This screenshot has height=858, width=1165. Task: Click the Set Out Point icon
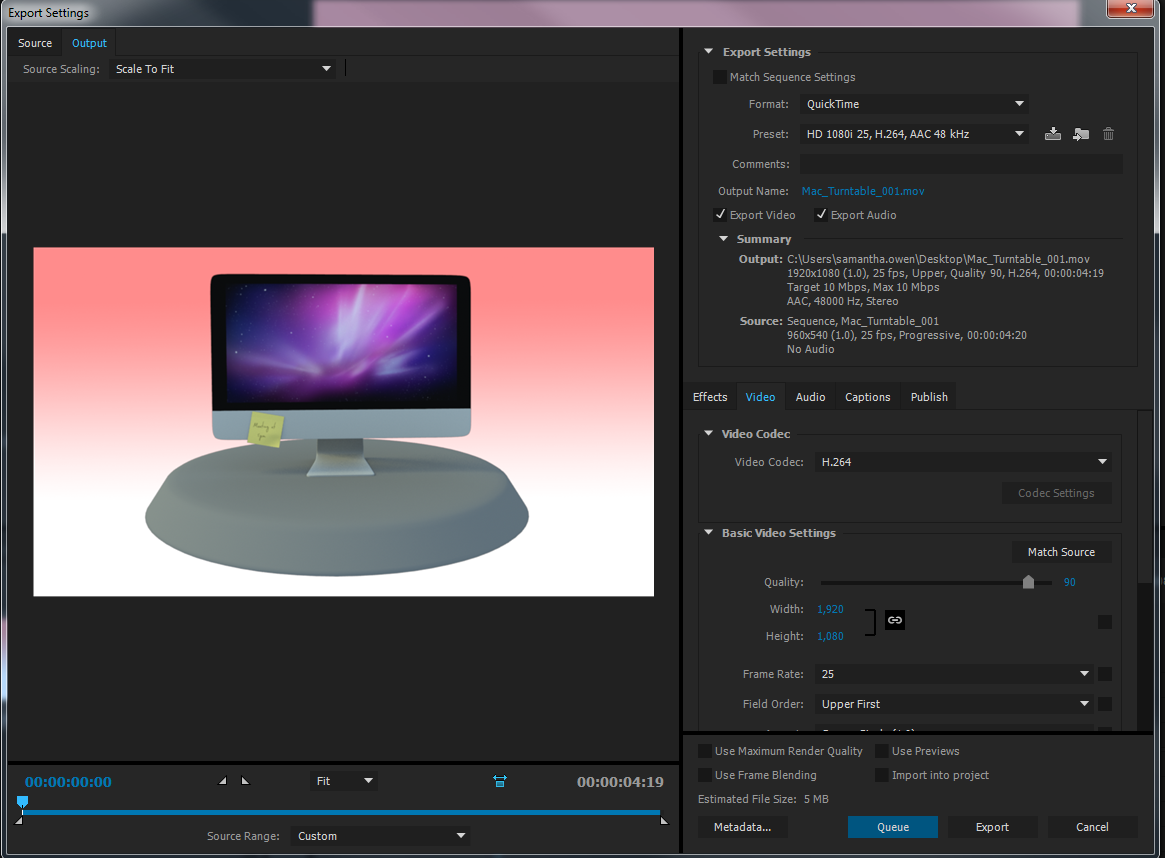point(246,780)
